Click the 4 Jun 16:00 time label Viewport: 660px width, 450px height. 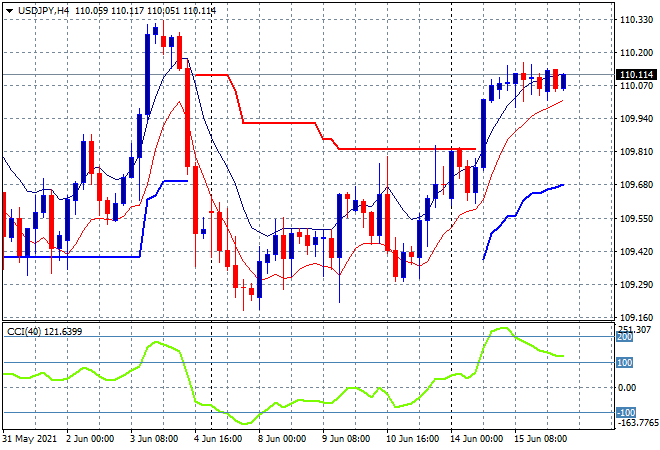(x=218, y=439)
